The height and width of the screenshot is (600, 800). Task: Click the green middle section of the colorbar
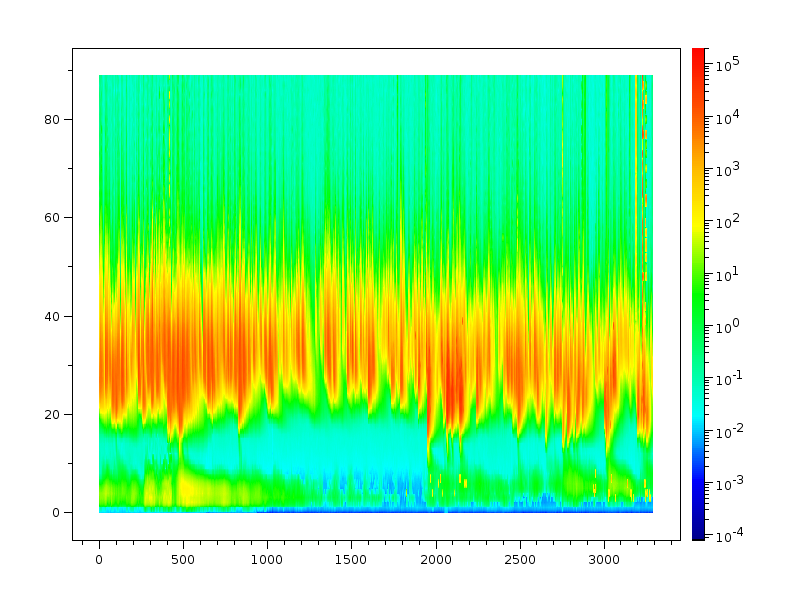(698, 300)
